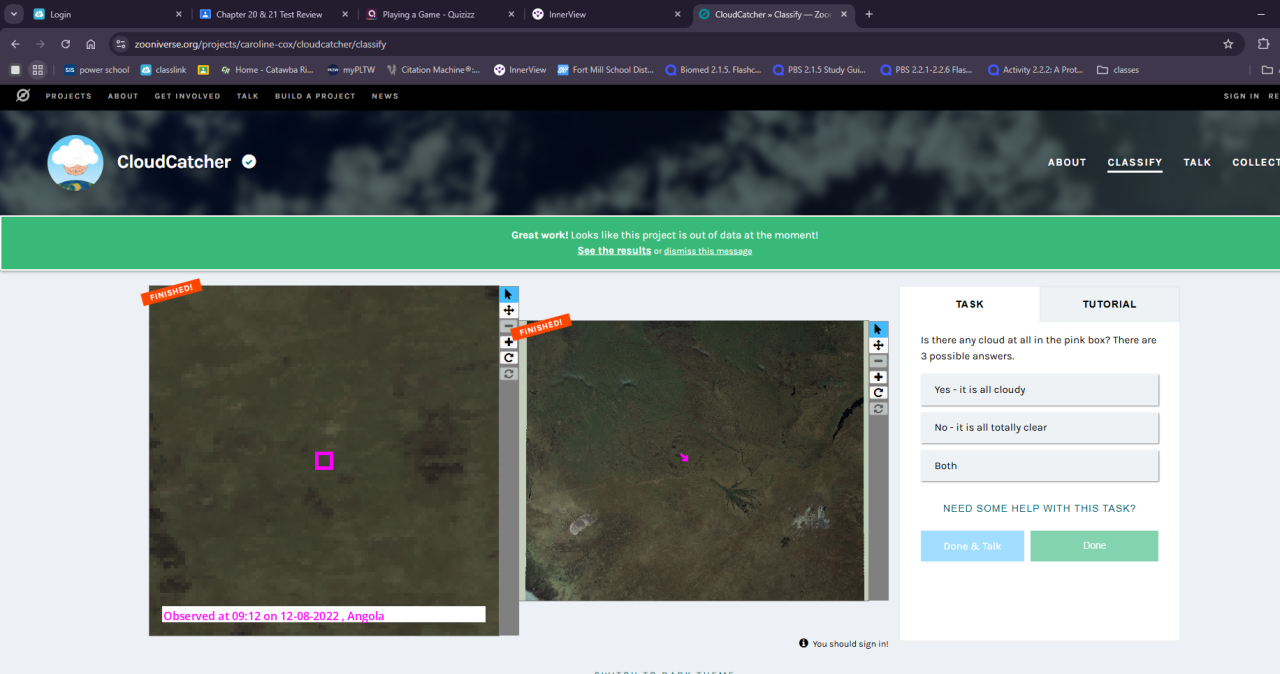The height and width of the screenshot is (674, 1280).
Task: Reset the view of the close-up image
Action: click(x=509, y=373)
